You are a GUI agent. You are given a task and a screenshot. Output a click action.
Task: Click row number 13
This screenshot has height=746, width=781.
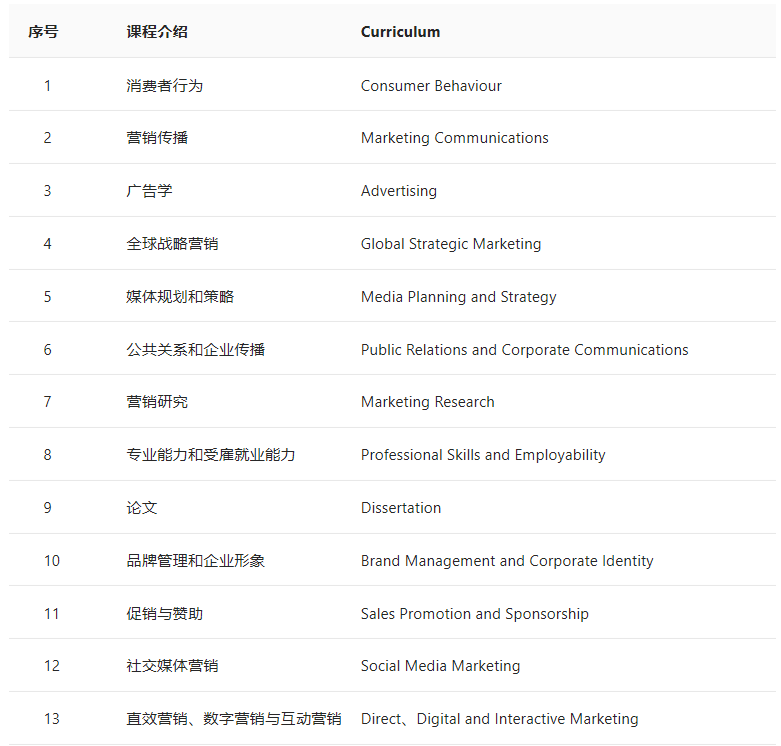(51, 719)
